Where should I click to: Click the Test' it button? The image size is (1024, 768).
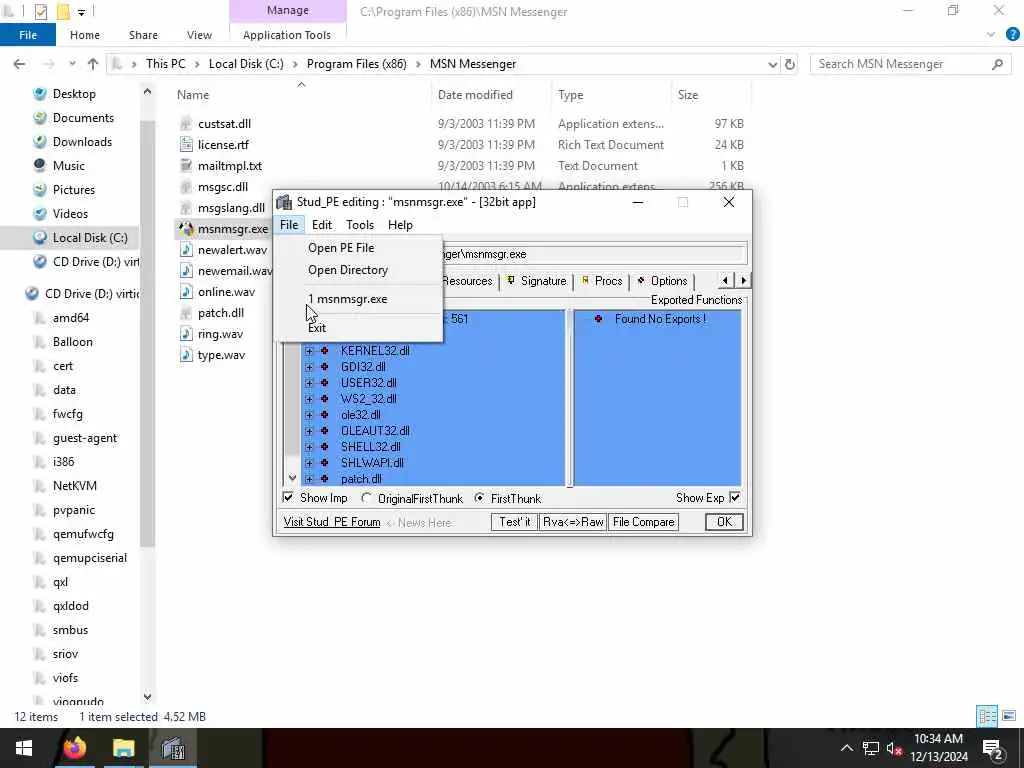pyautogui.click(x=515, y=522)
